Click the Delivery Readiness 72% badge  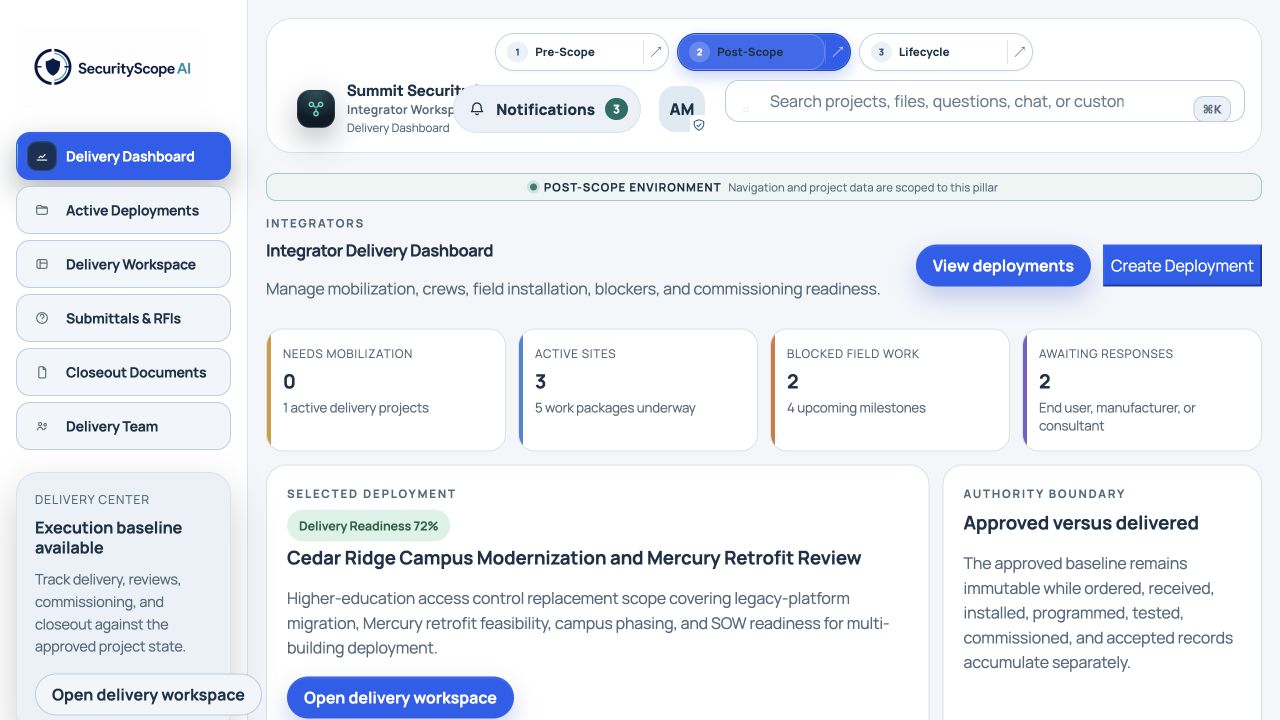(x=369, y=526)
